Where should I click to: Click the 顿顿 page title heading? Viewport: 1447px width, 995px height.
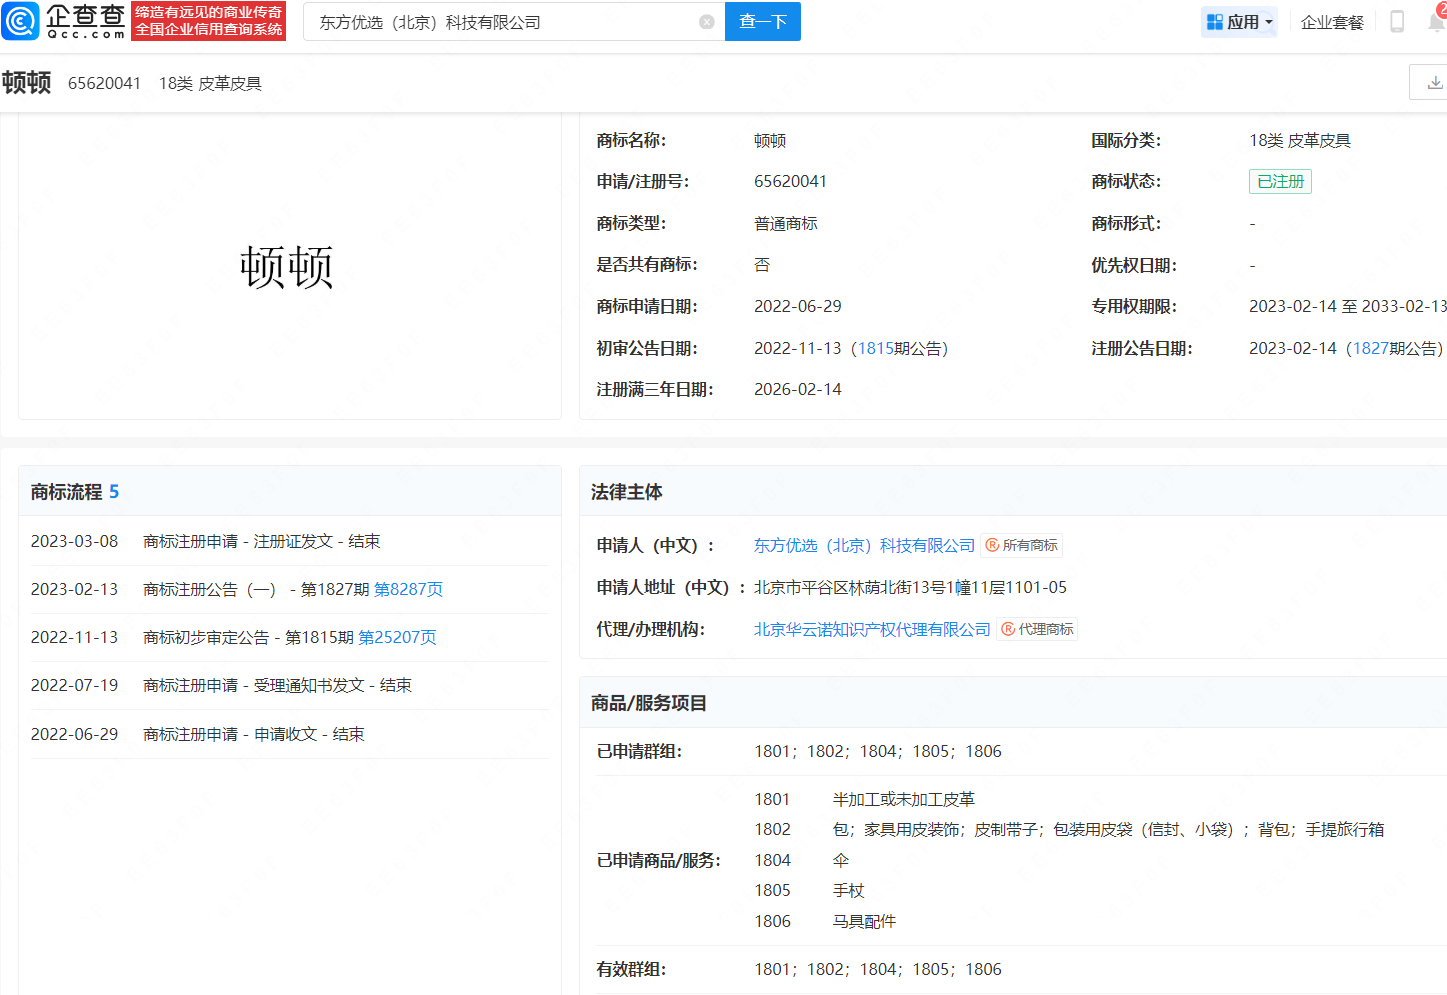tap(27, 83)
